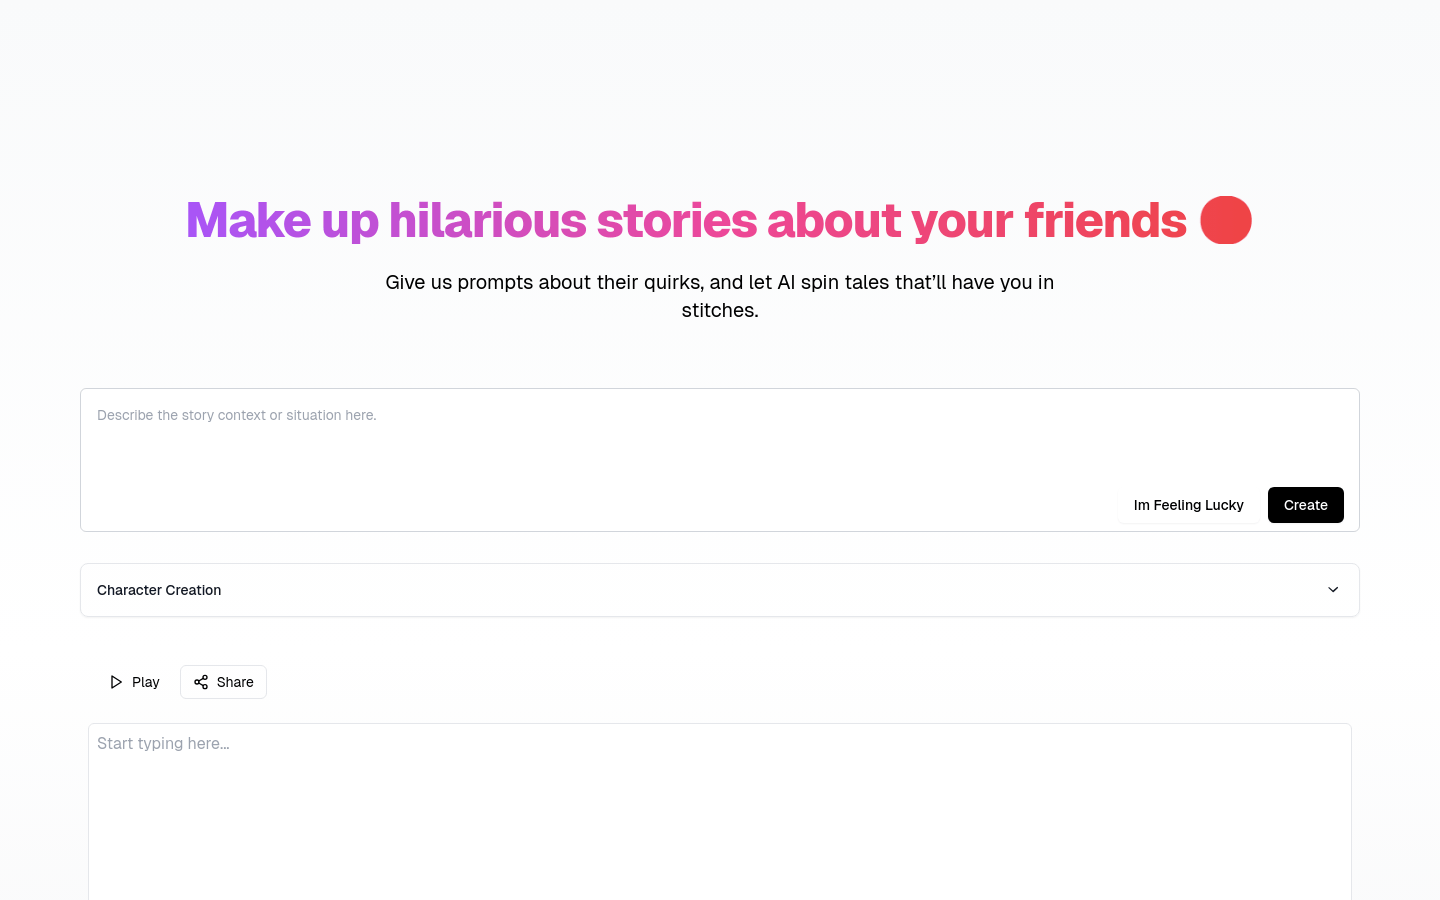
Task: Click the Share nodes icon
Action: (x=201, y=682)
